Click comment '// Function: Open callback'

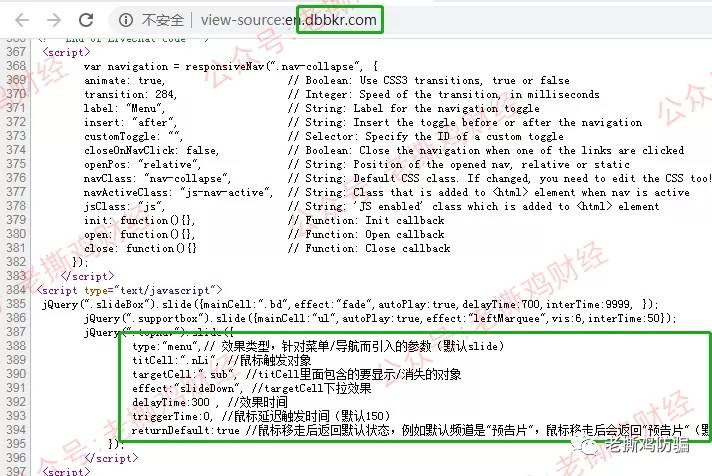click(x=366, y=235)
